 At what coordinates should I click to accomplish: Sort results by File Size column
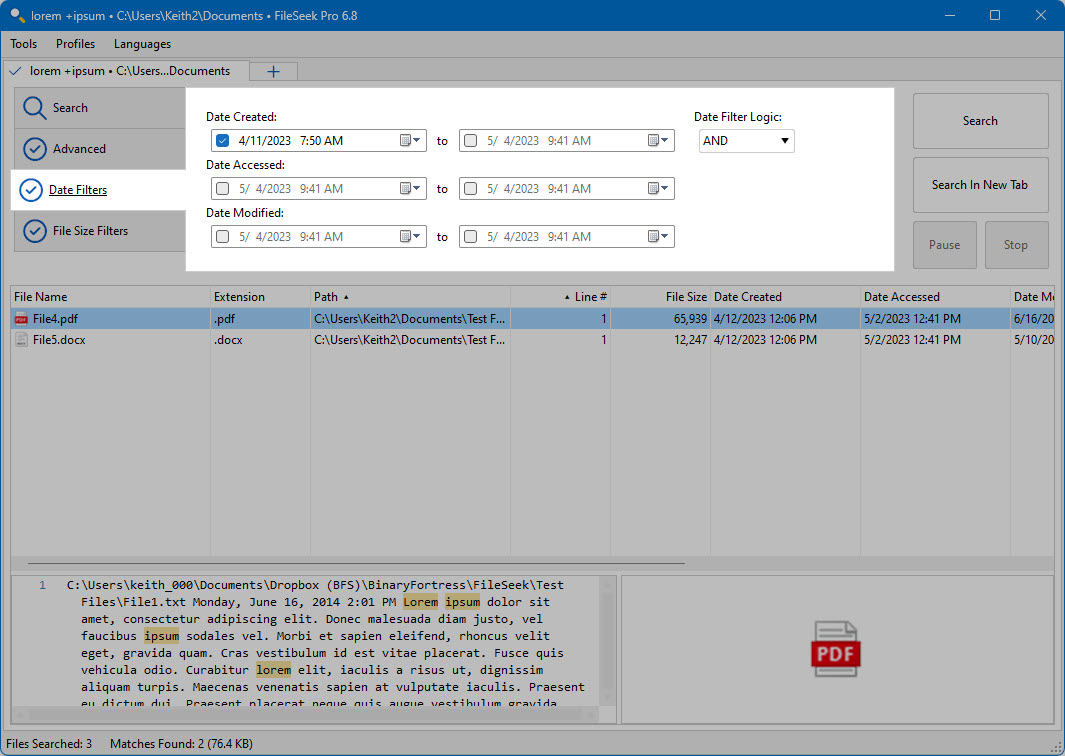[660, 297]
